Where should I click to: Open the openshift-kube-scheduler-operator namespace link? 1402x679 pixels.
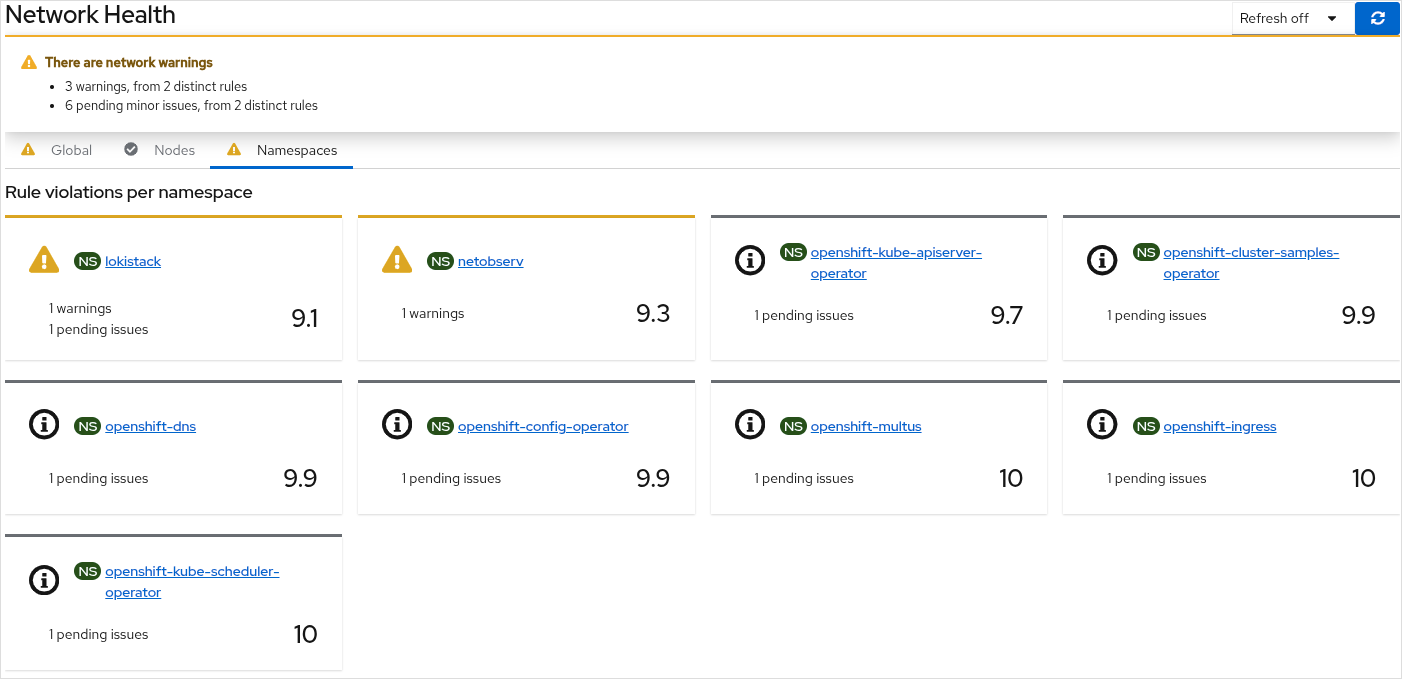click(x=191, y=571)
